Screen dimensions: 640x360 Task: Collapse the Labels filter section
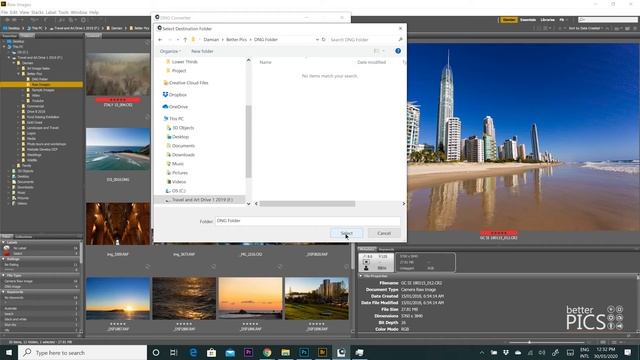(3, 242)
